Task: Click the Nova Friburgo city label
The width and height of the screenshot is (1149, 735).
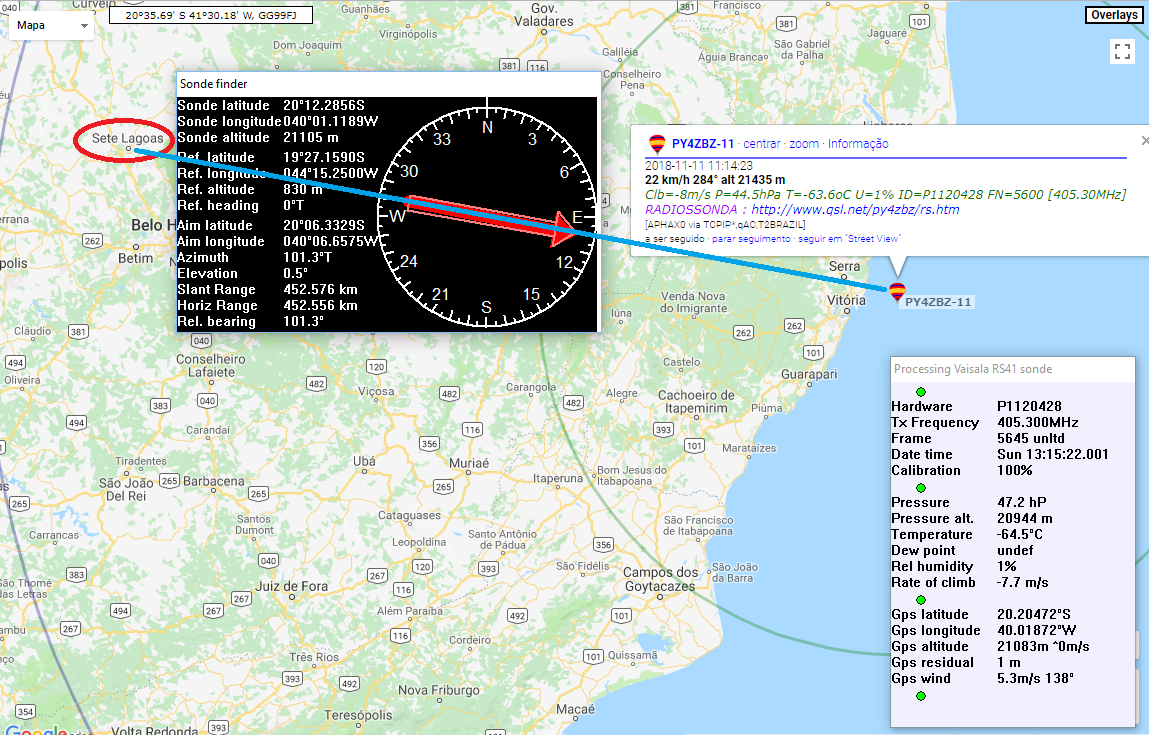Action: tap(438, 690)
